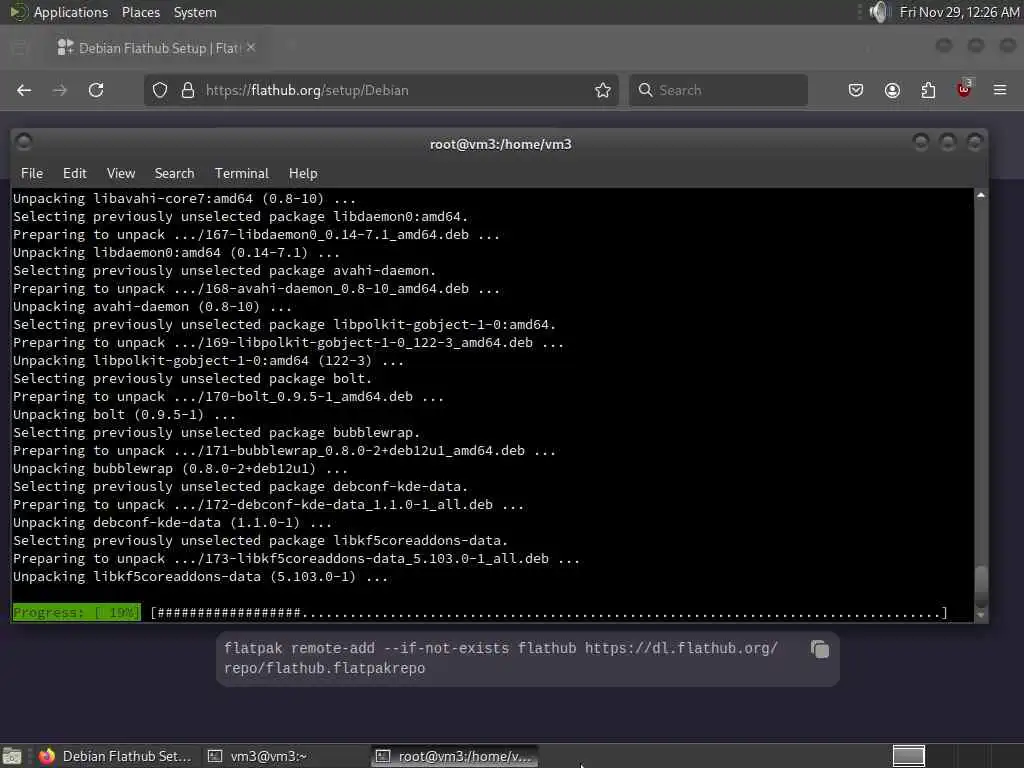Open the terminal File menu
Screen dimensions: 1024x768
click(x=31, y=173)
